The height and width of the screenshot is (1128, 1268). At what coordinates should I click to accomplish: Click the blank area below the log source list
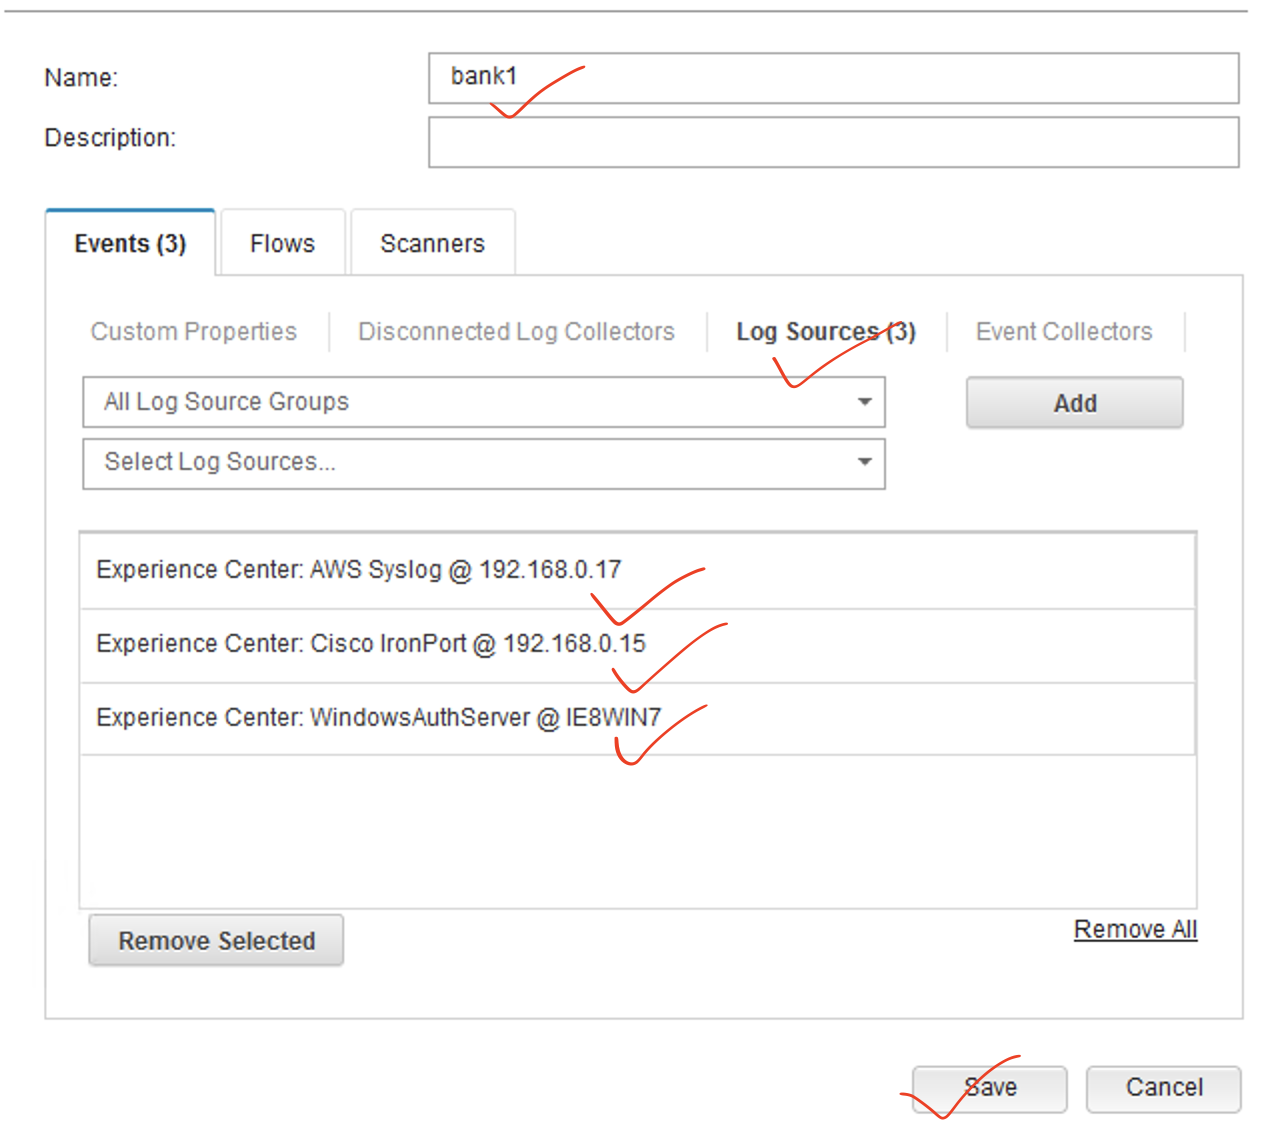(x=636, y=830)
